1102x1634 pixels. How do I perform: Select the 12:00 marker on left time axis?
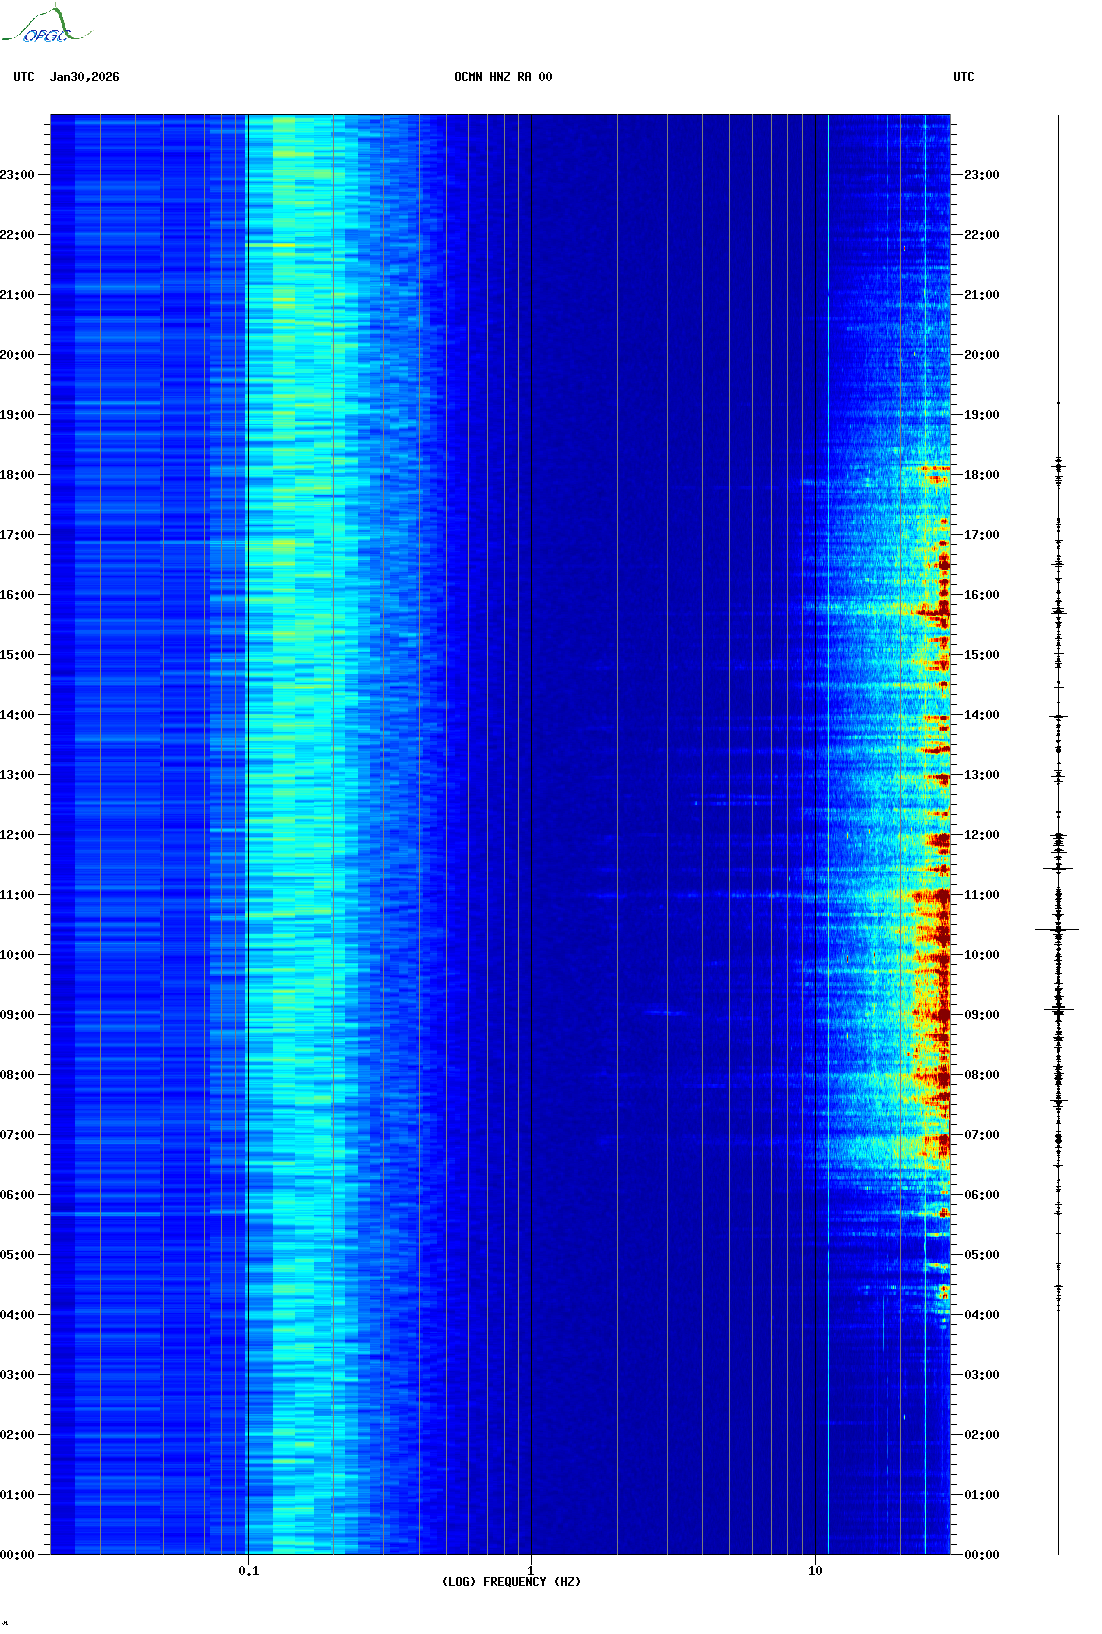[17, 835]
